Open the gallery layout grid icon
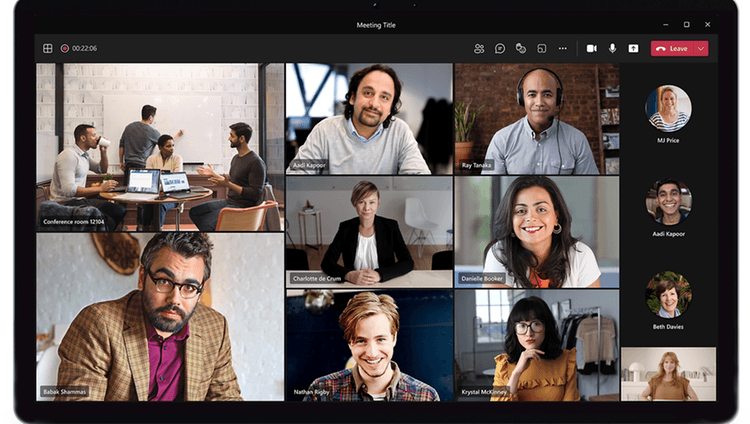The width and height of the screenshot is (750, 424). (47, 48)
